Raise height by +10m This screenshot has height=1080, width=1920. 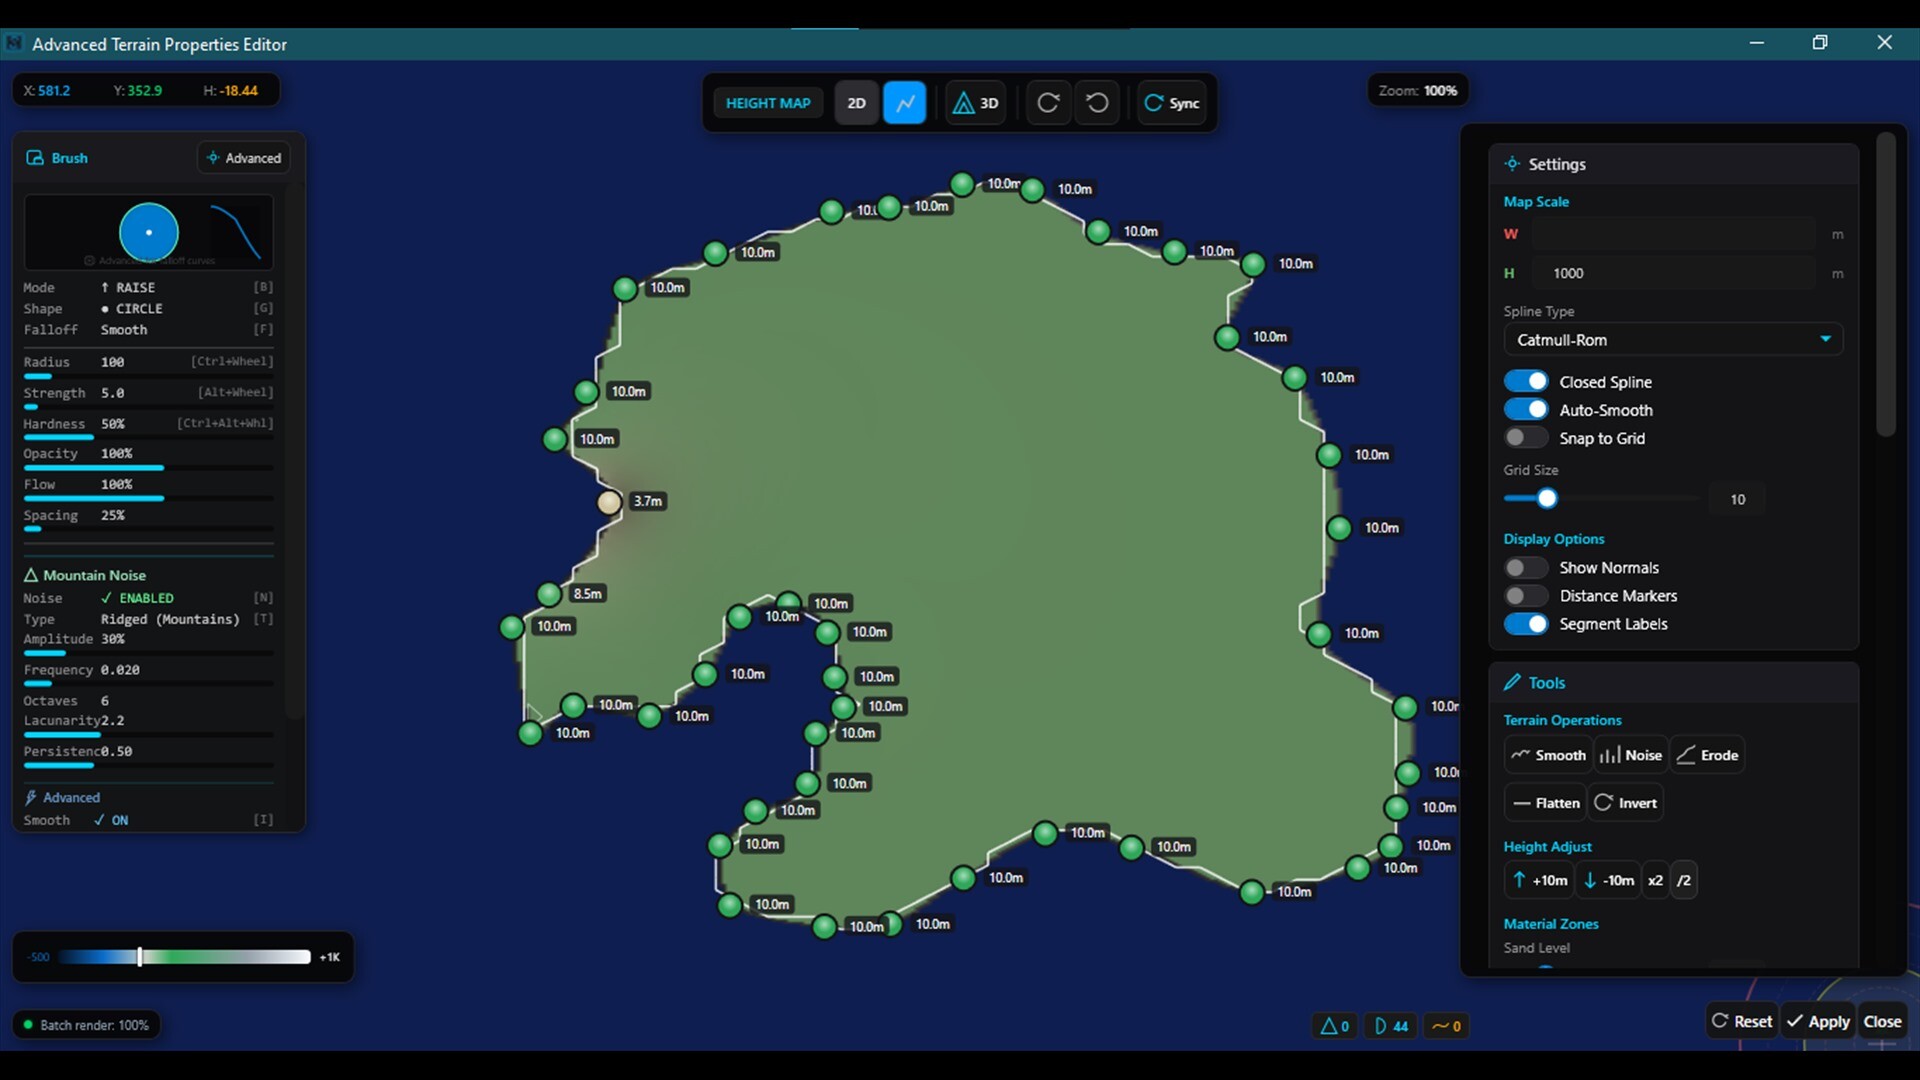click(x=1540, y=880)
